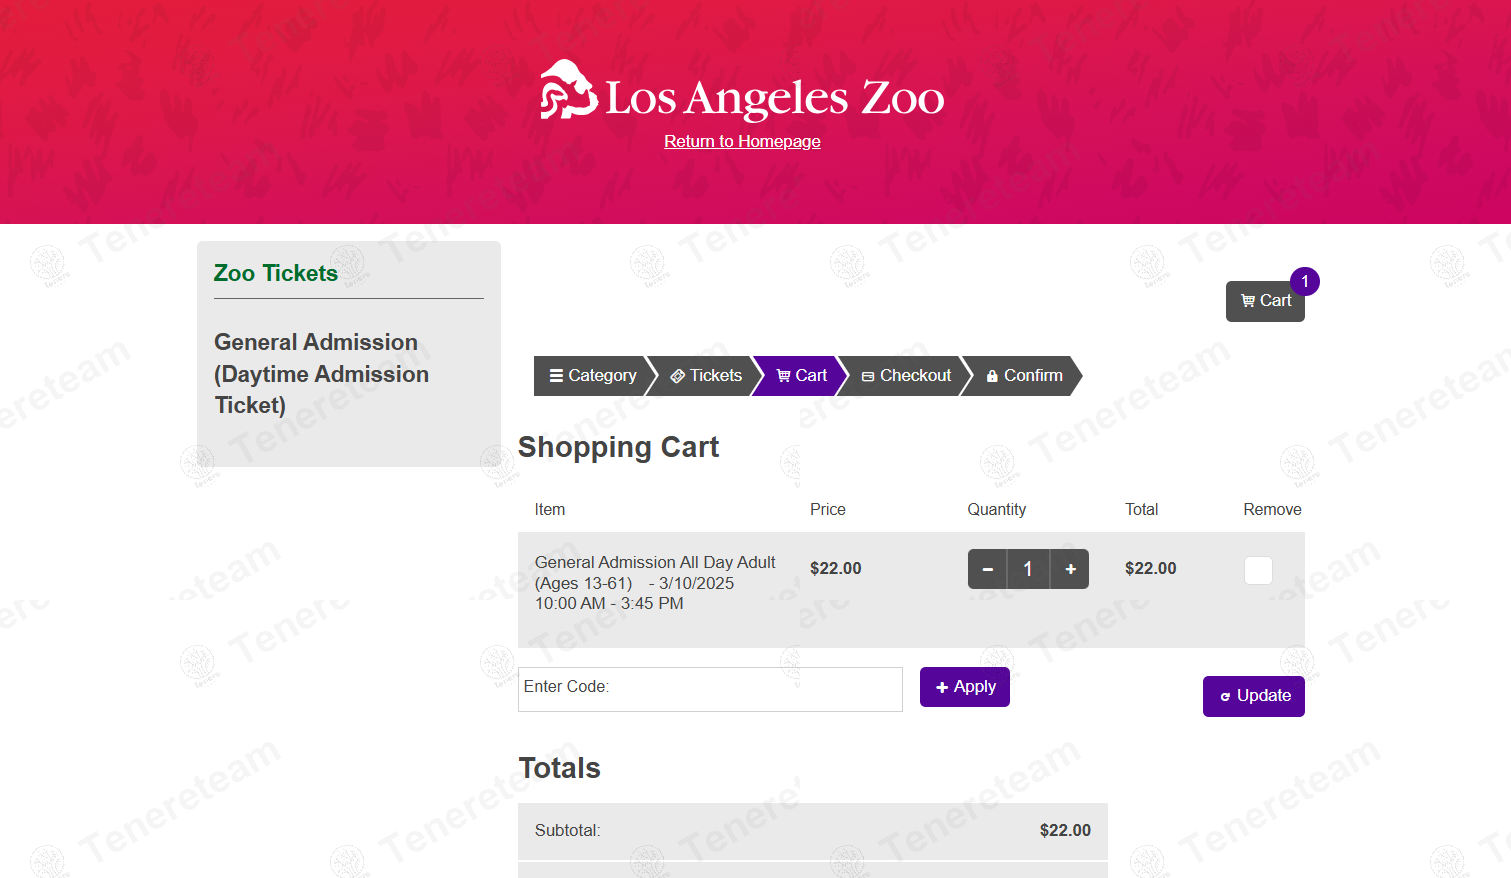Click the Los Angeles Zoo logo
The height and width of the screenshot is (878, 1511).
[x=741, y=92]
